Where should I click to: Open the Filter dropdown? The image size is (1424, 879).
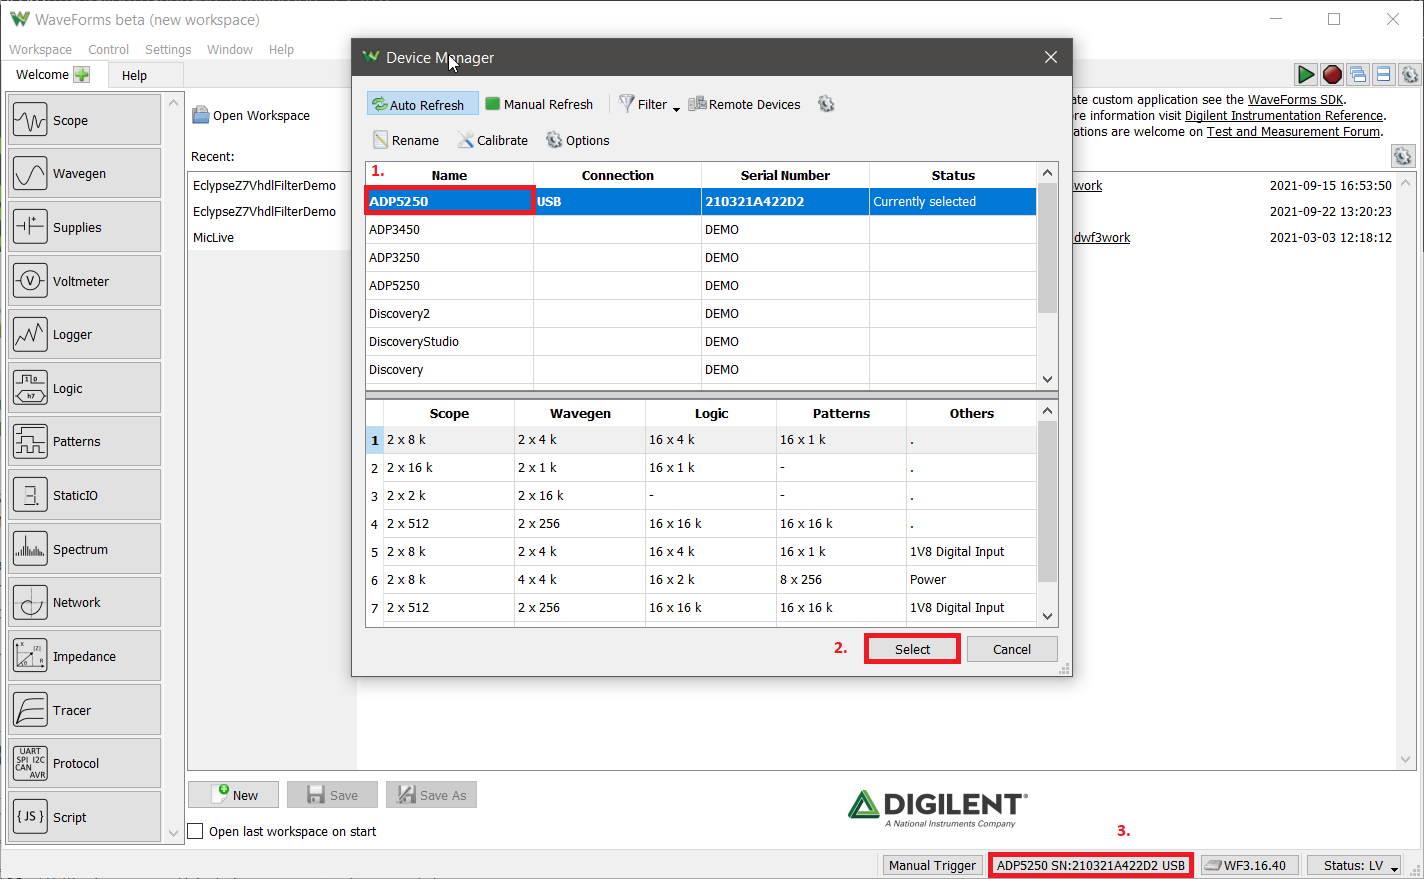pyautogui.click(x=648, y=104)
